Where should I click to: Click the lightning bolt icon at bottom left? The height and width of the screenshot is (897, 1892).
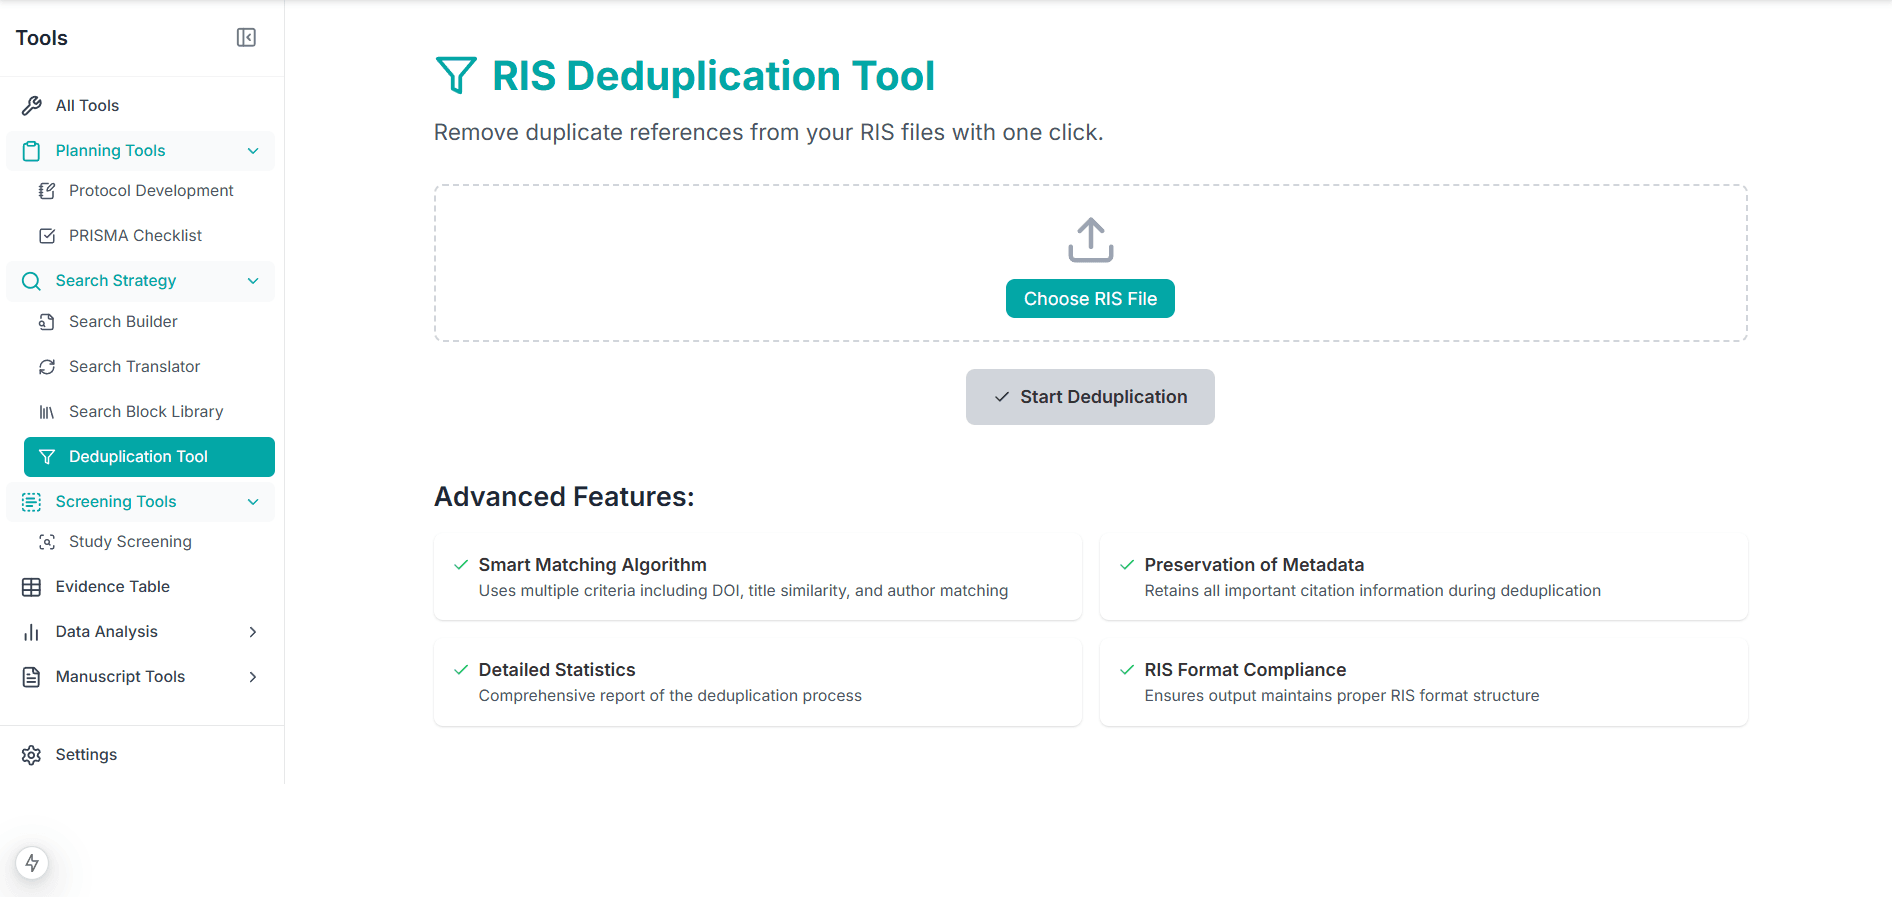tap(32, 863)
